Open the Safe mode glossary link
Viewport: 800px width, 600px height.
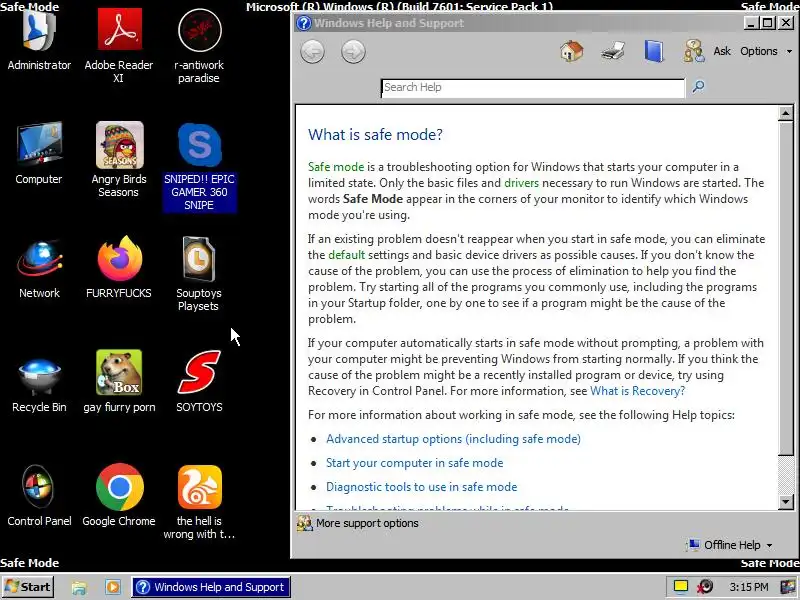(x=336, y=167)
